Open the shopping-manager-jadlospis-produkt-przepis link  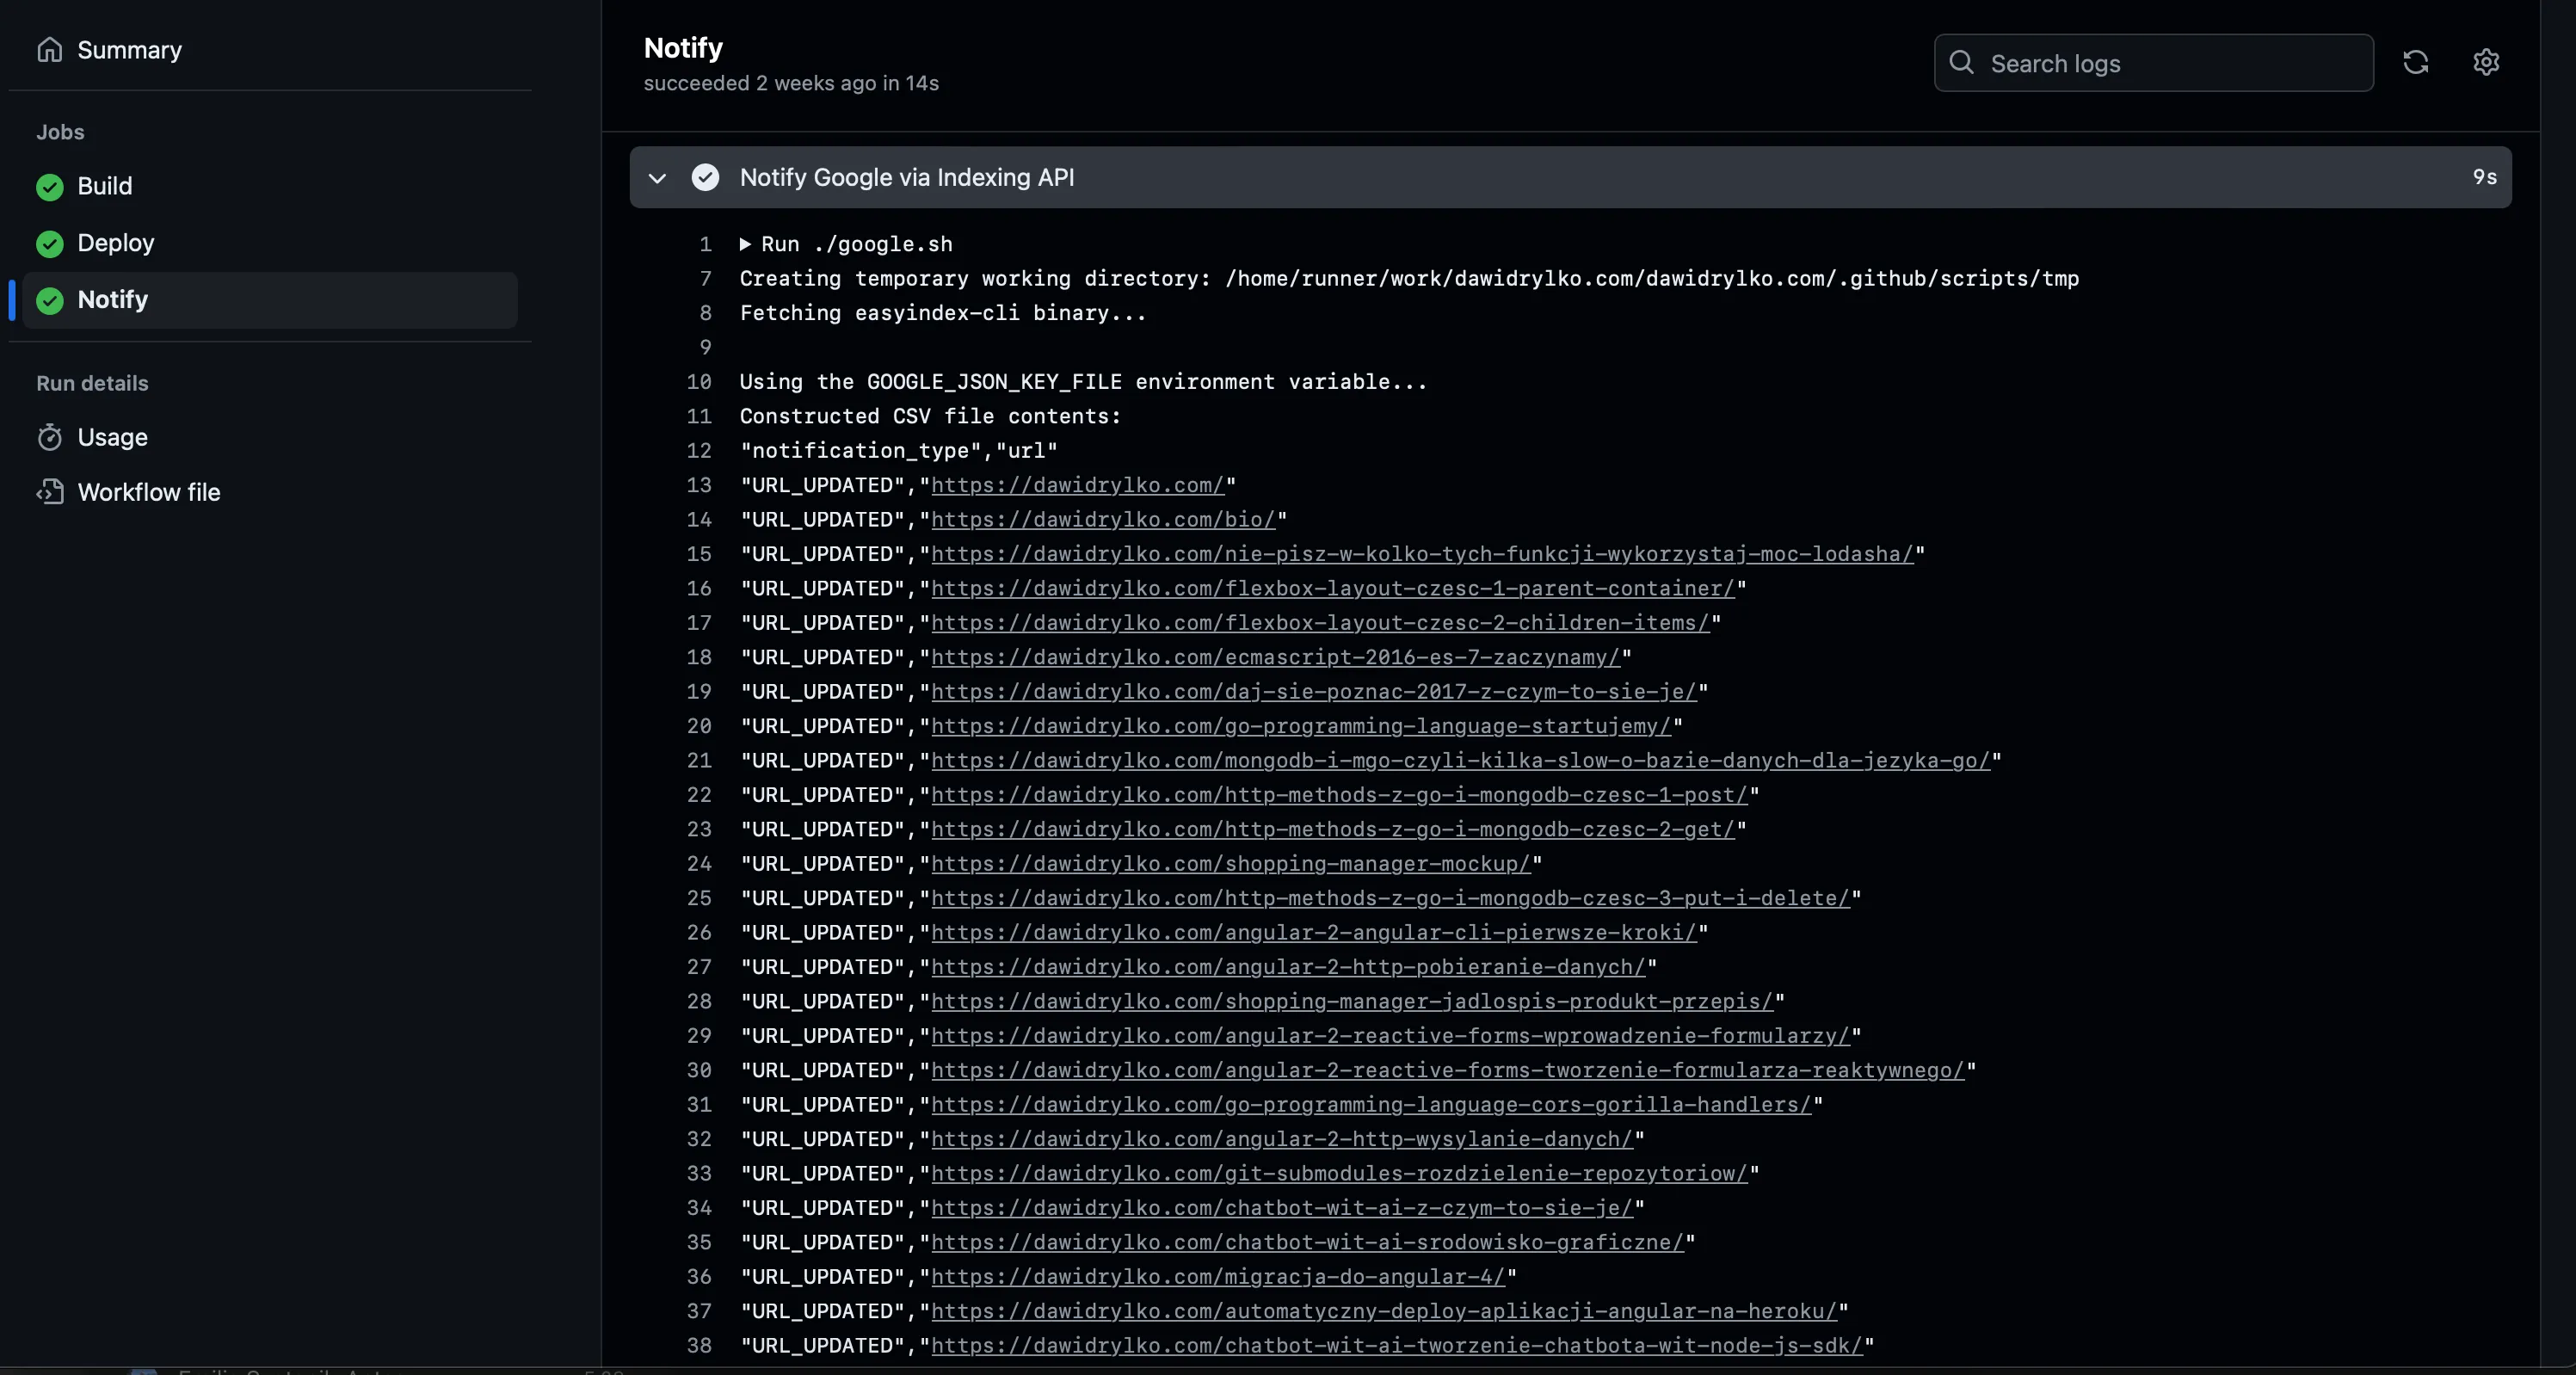(x=1352, y=1002)
